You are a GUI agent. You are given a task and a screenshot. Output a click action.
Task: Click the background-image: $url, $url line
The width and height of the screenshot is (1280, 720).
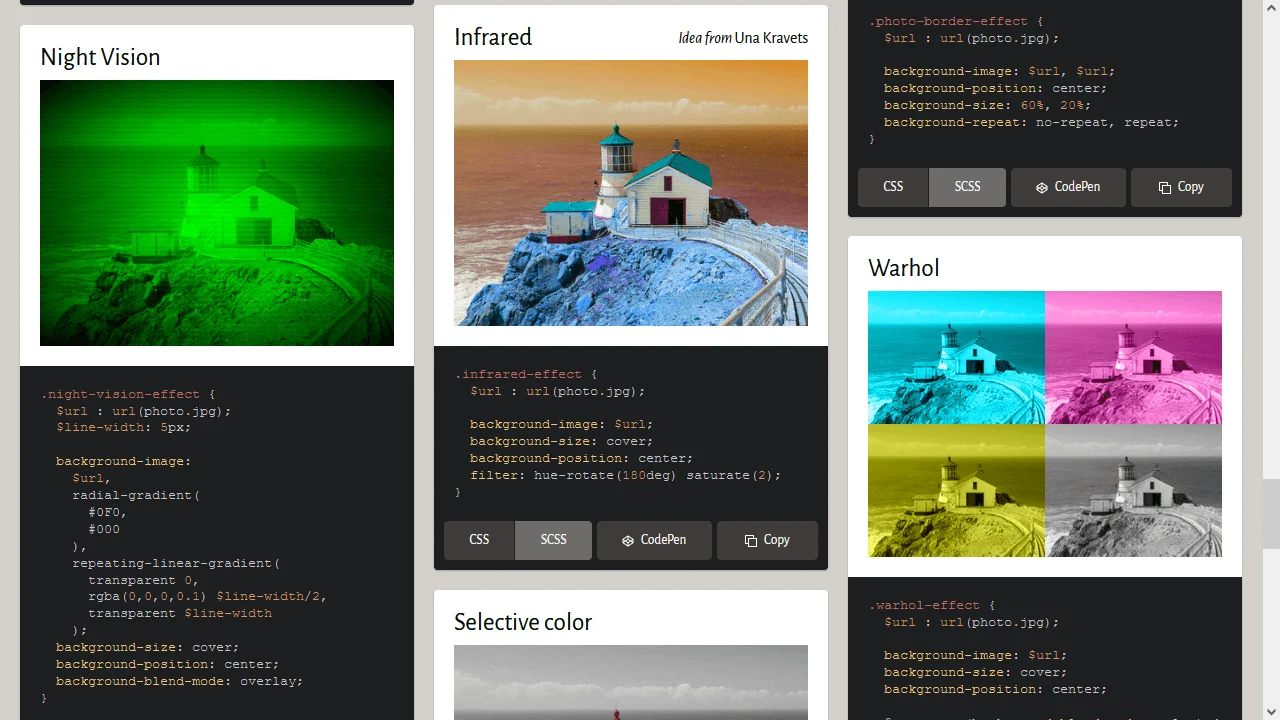999,71
